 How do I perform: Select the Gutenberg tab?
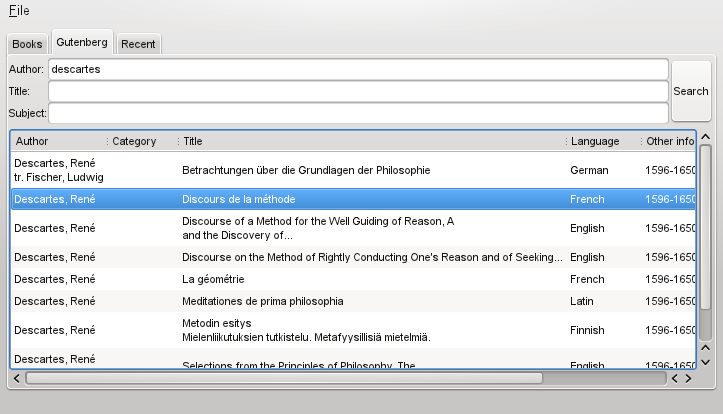pyautogui.click(x=82, y=42)
